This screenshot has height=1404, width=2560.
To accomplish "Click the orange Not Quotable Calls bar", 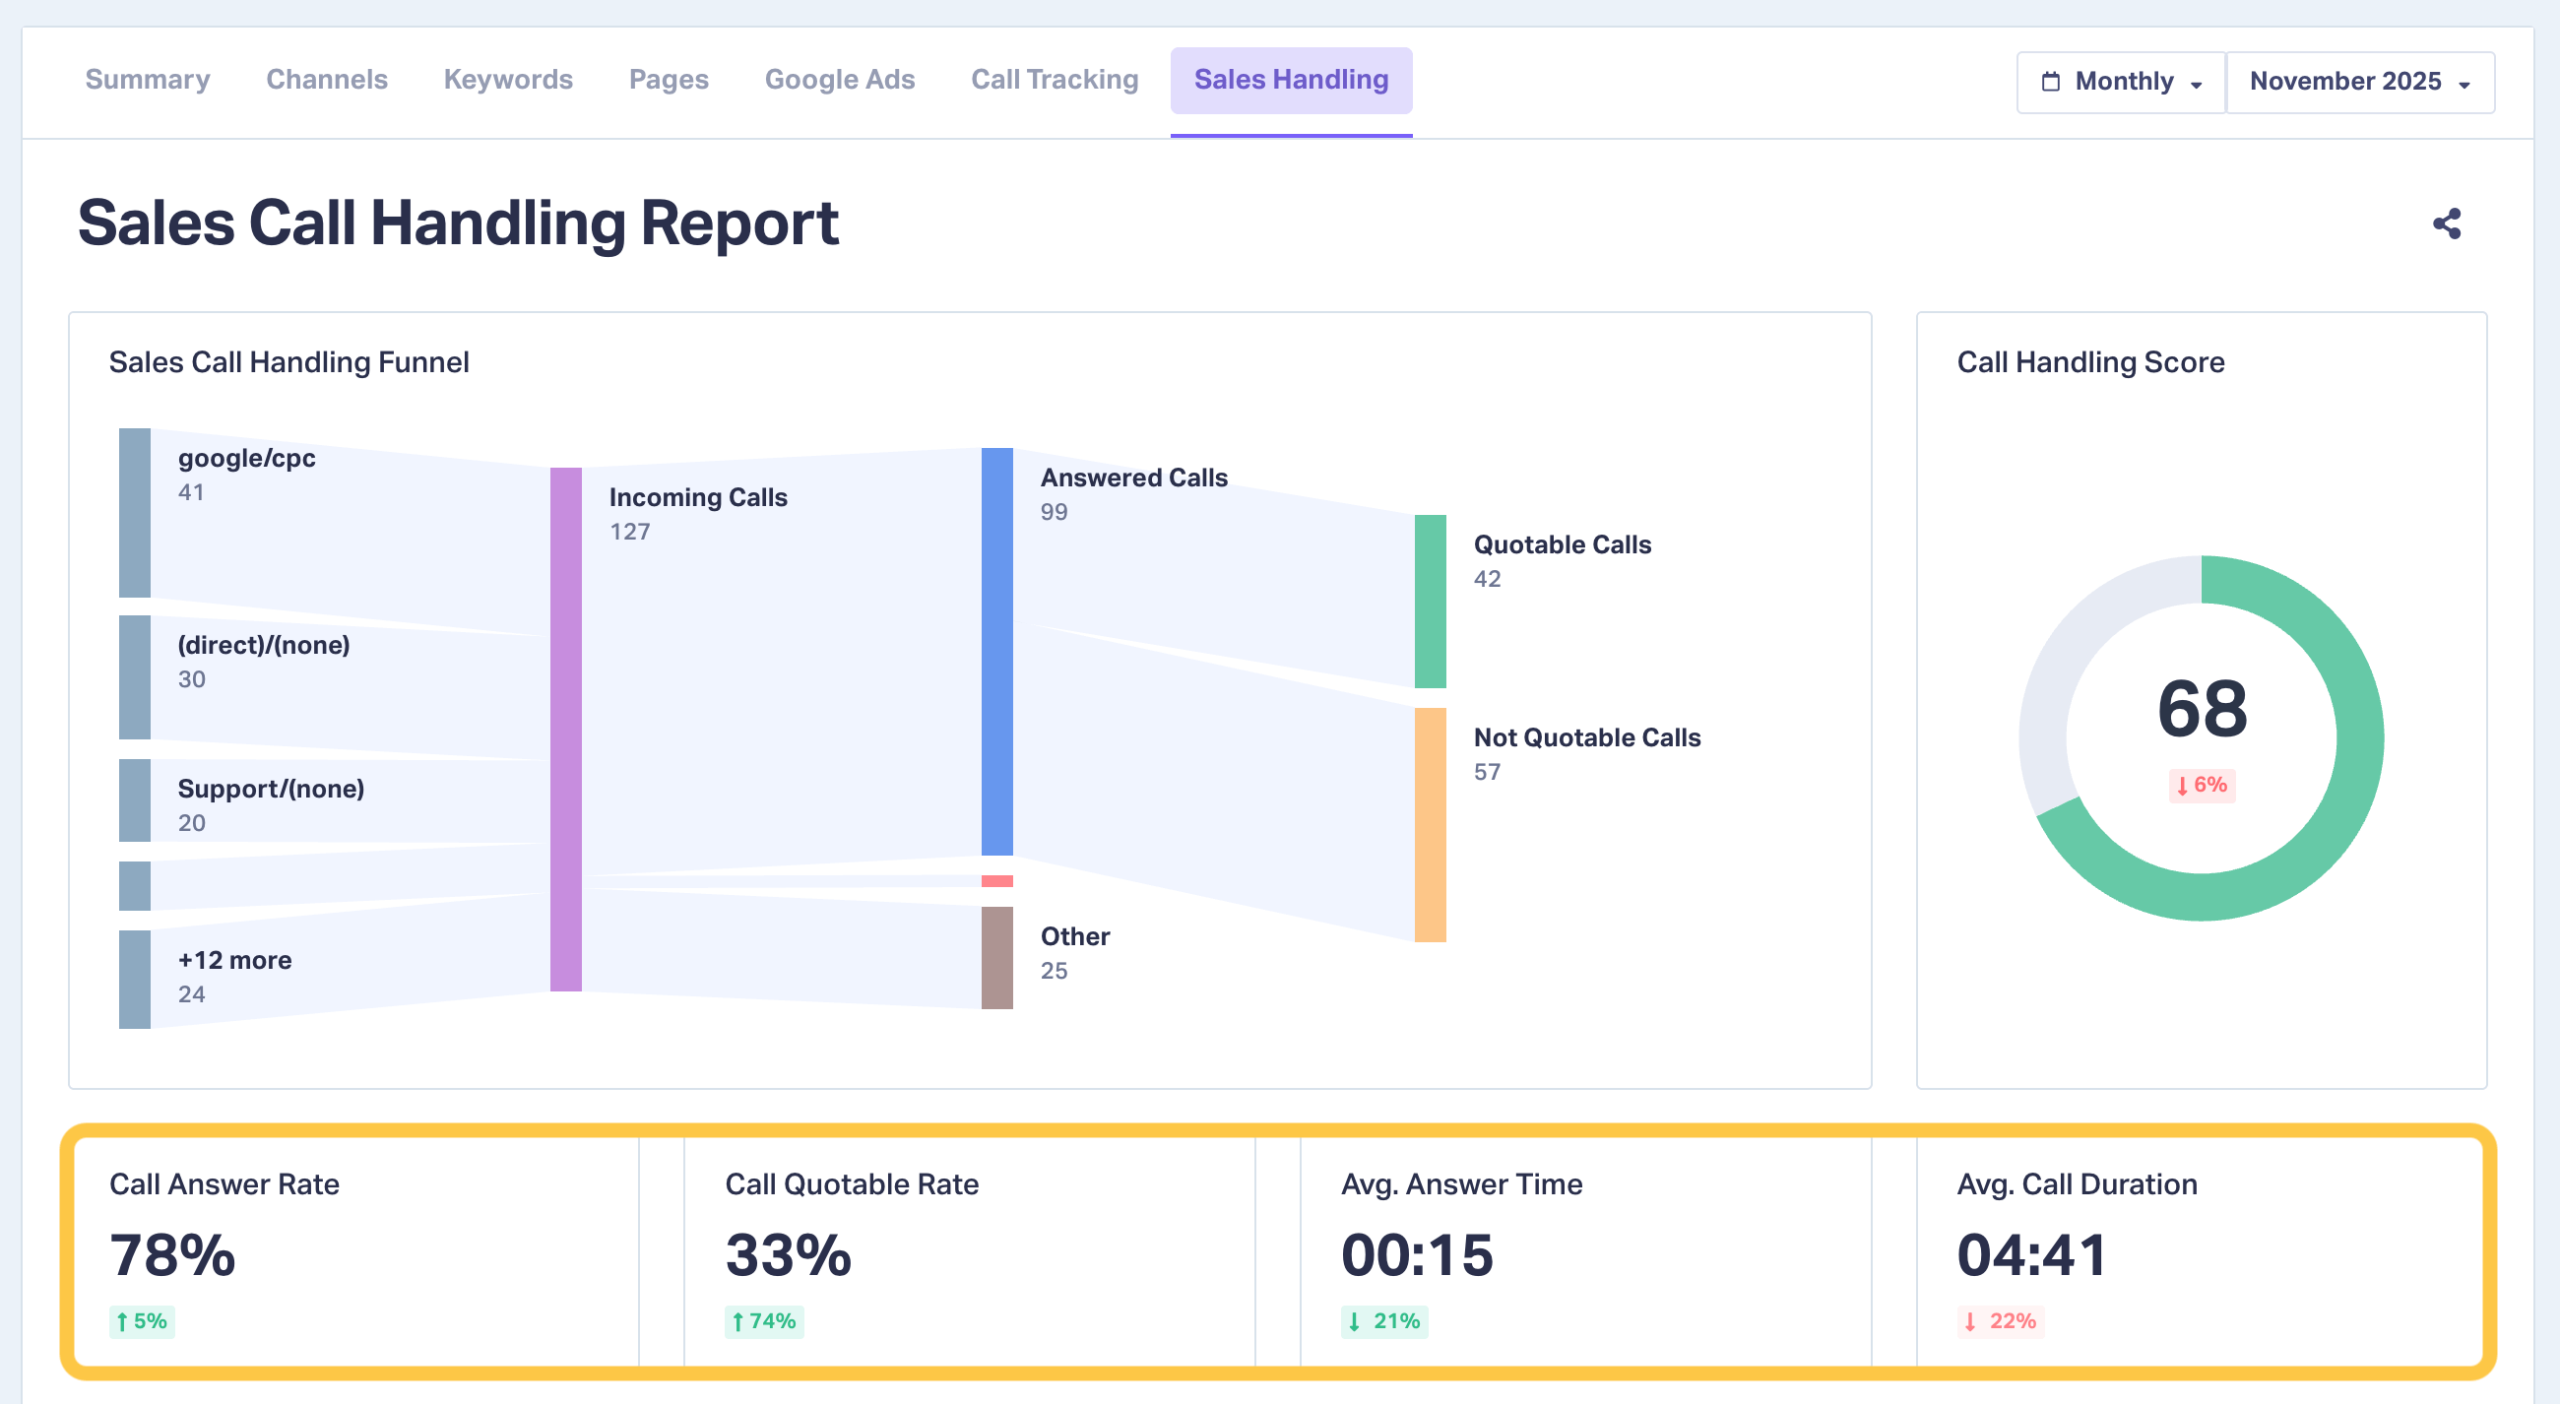I will pos(1430,824).
